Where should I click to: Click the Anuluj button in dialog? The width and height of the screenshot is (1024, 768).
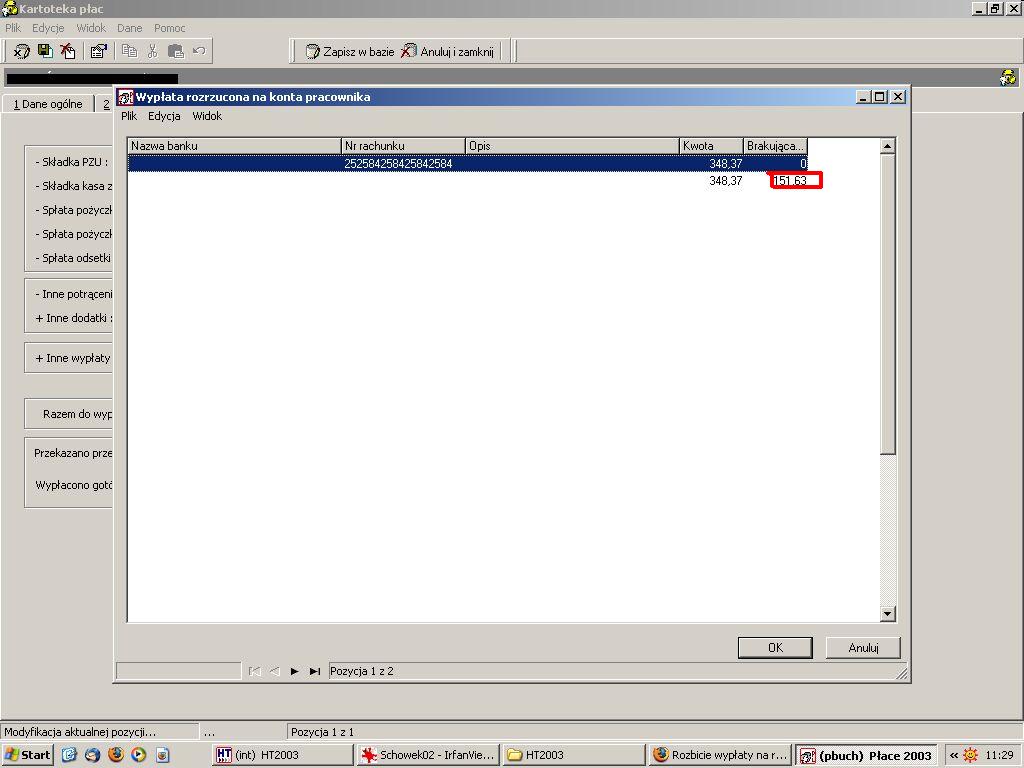point(863,647)
